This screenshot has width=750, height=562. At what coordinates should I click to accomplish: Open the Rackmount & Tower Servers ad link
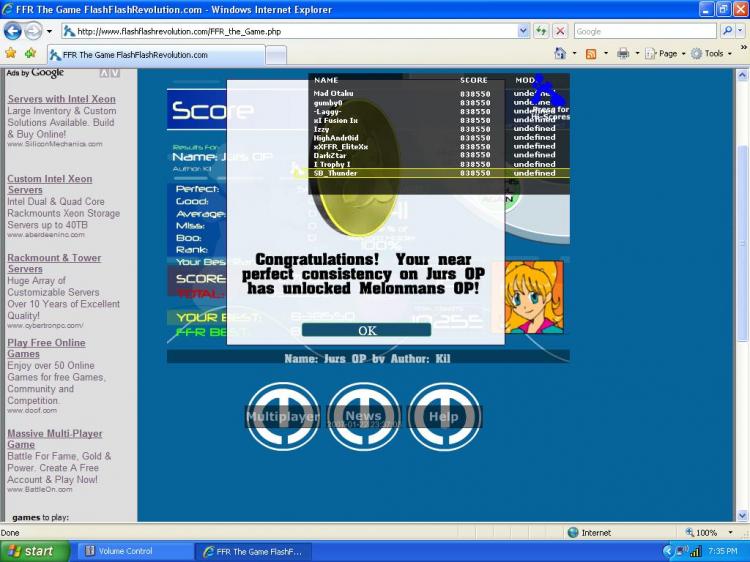(x=54, y=263)
